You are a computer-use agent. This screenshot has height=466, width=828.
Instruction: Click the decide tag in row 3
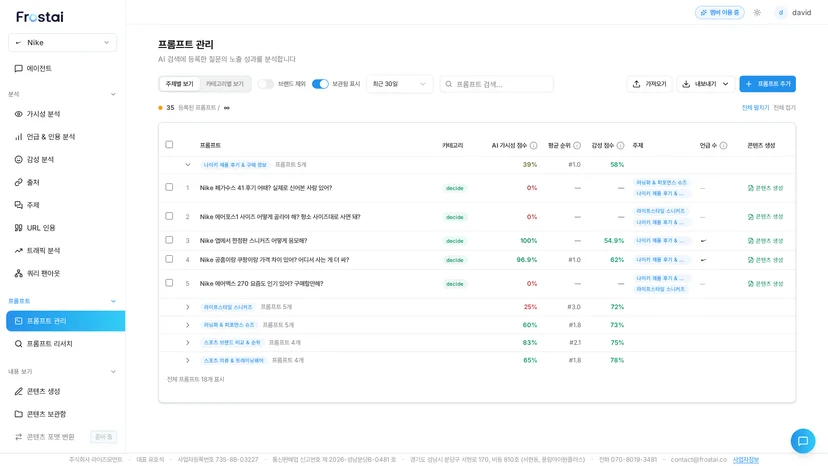point(455,241)
